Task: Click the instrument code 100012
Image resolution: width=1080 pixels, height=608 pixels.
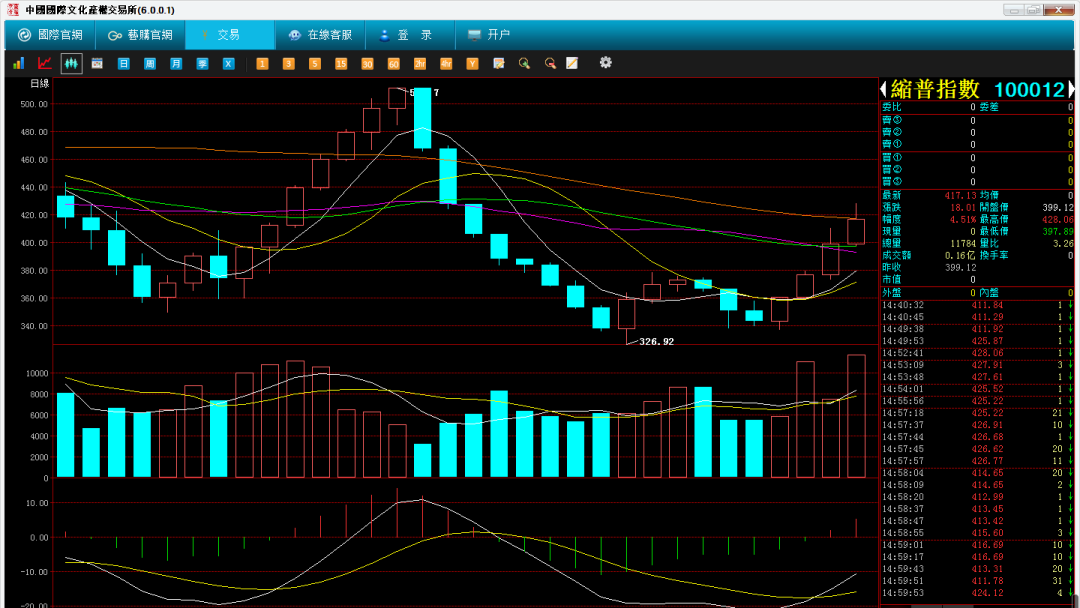Action: click(x=1030, y=90)
